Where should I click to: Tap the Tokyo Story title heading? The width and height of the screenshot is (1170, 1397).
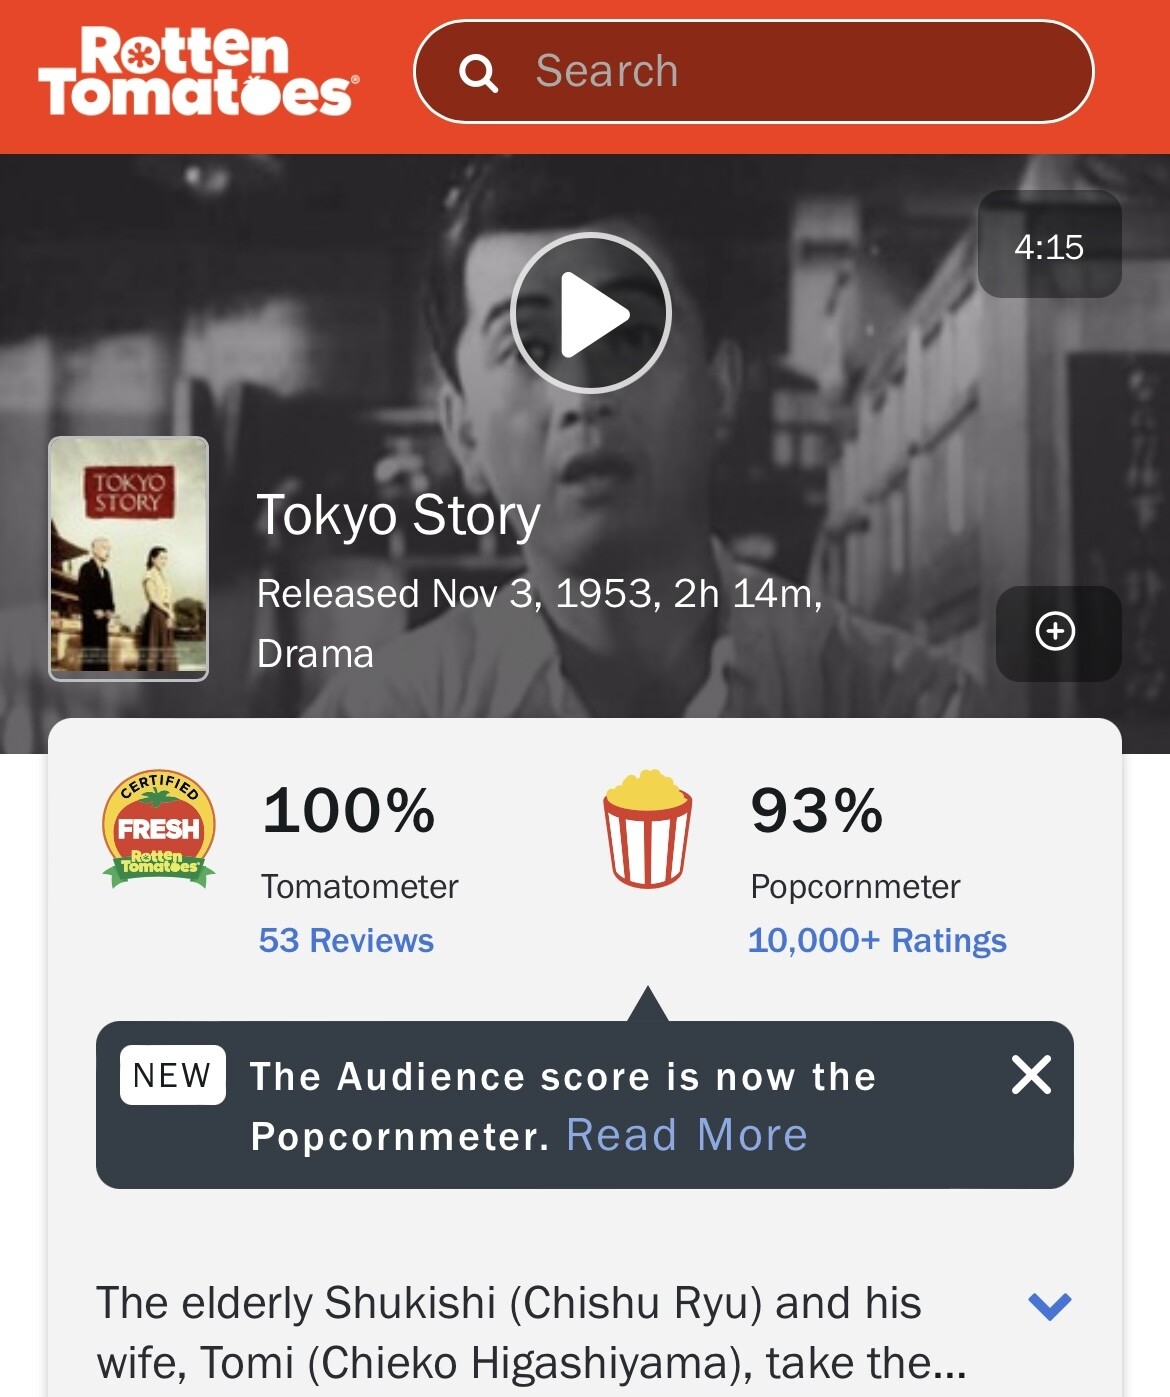tap(398, 515)
